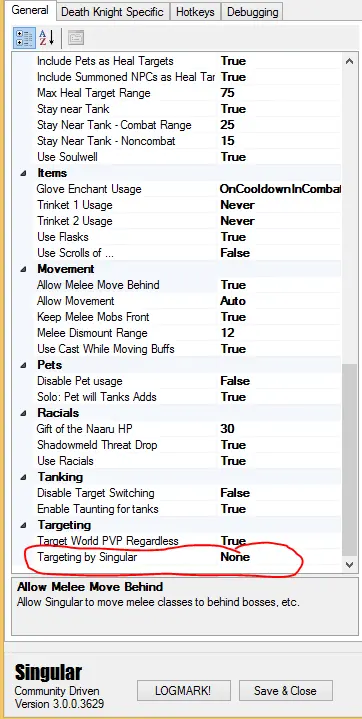Sort properties alphabetically with A-Z icon
This screenshot has height=719, width=362.
click(x=46, y=38)
